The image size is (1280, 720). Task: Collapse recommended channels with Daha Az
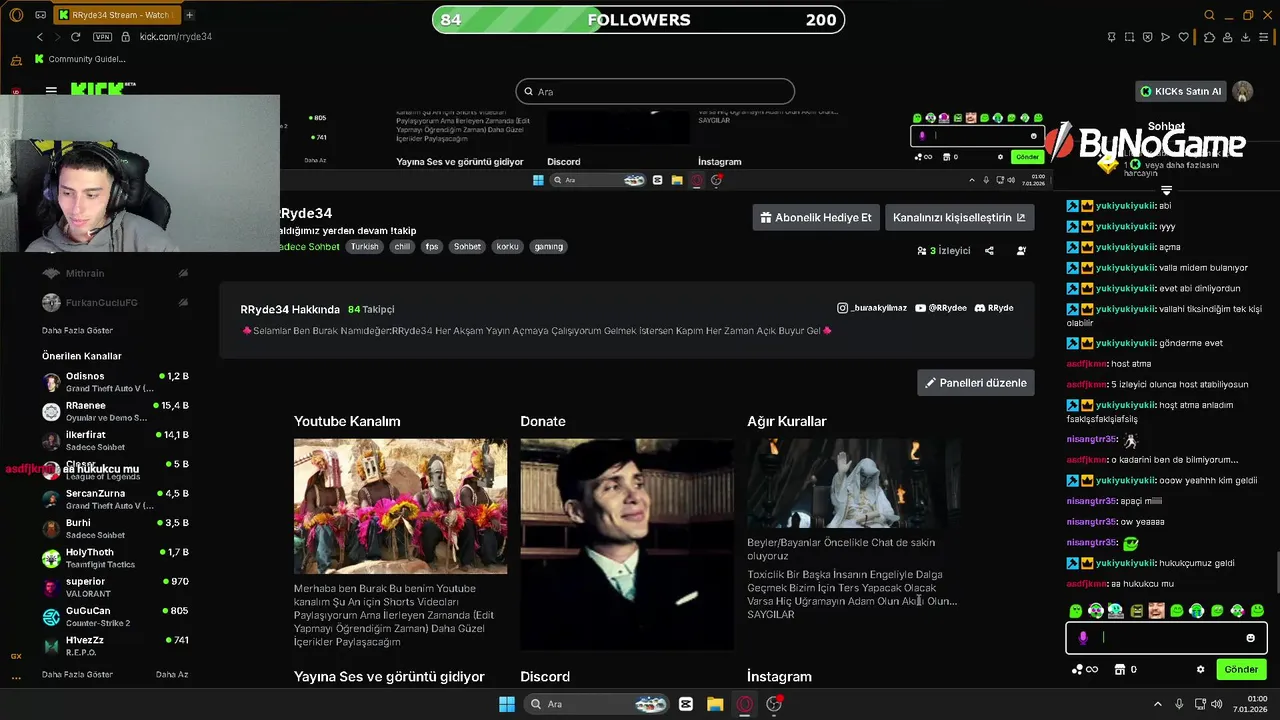pyautogui.click(x=172, y=675)
